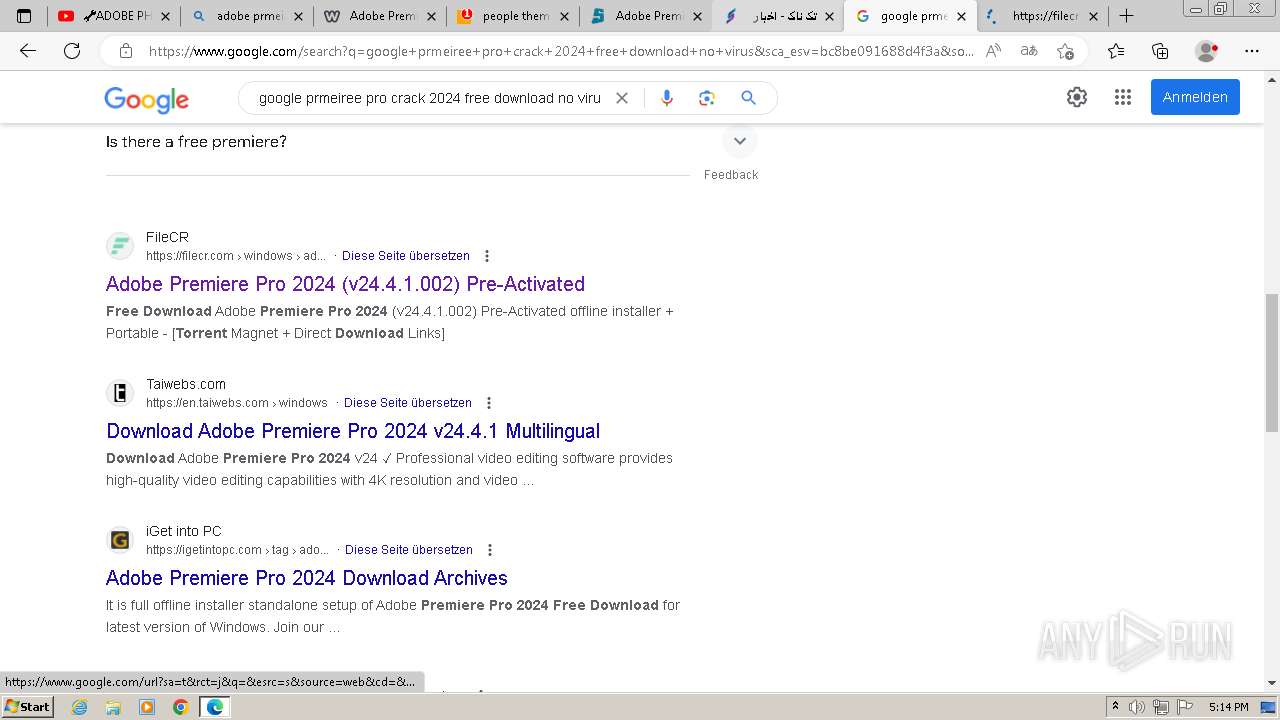
Task: Open the Favorites list icon
Action: (x=1116, y=51)
